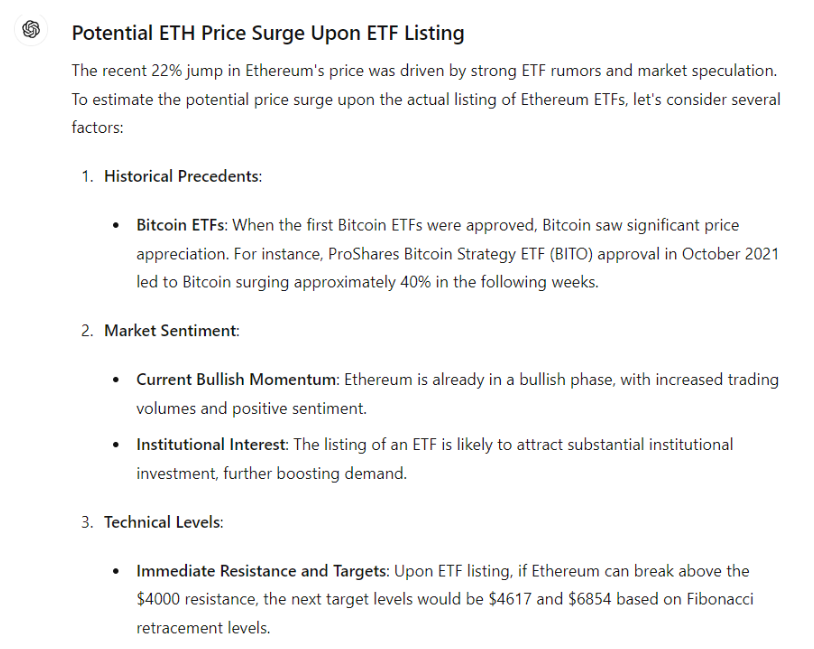Click the "Market Sentiment" list heading
Image resolution: width=814 pixels, height=649 pixels.
(170, 330)
